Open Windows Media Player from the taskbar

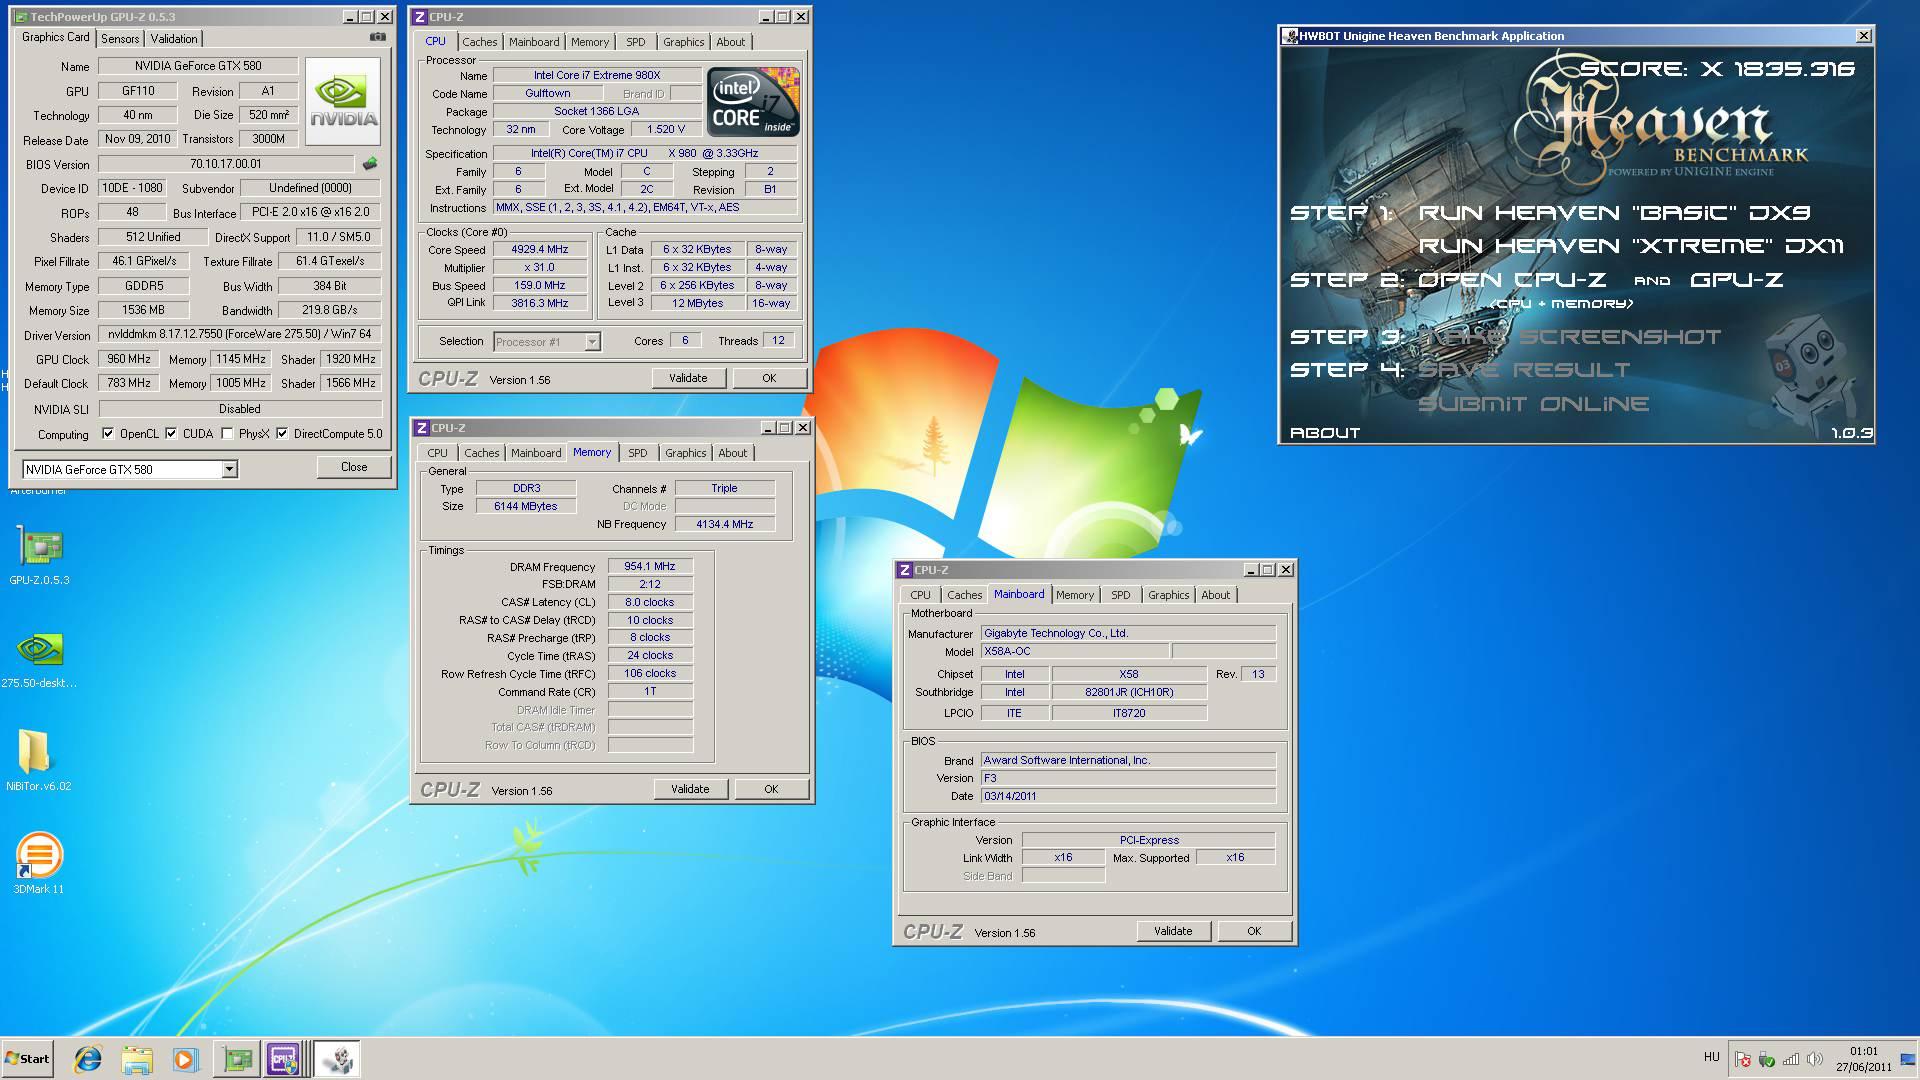click(185, 1059)
